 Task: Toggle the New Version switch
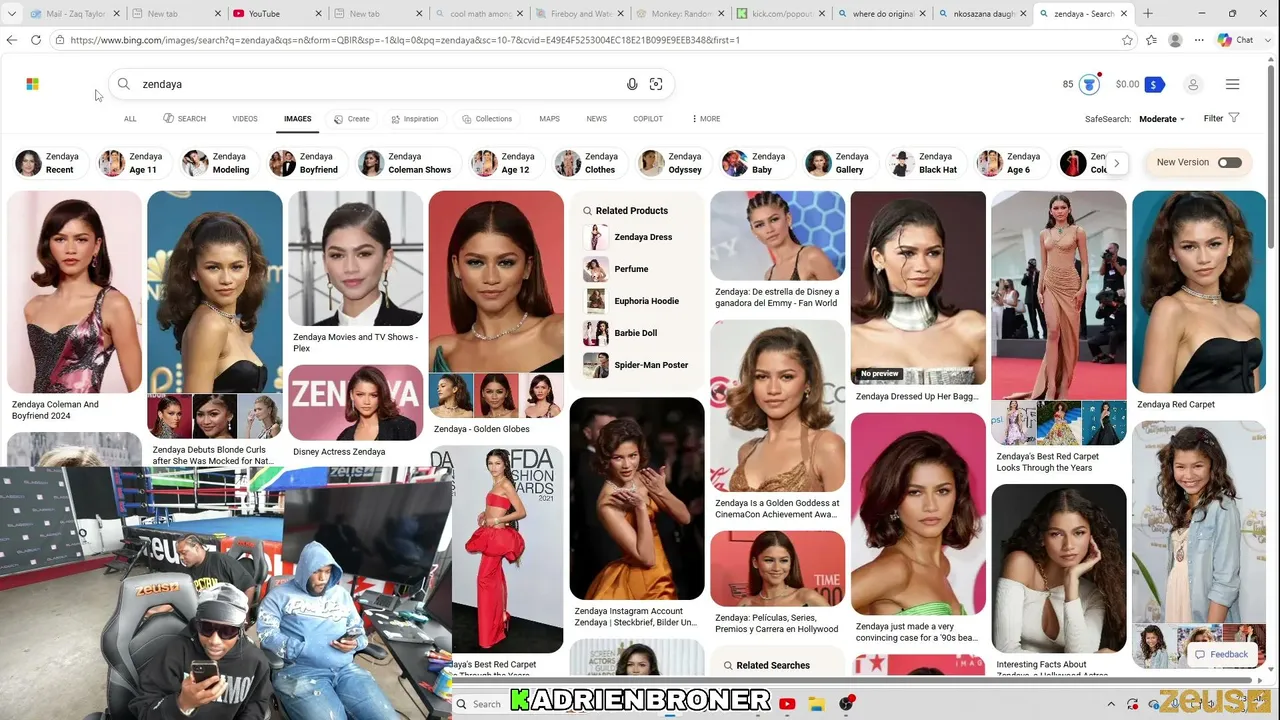tap(1230, 162)
